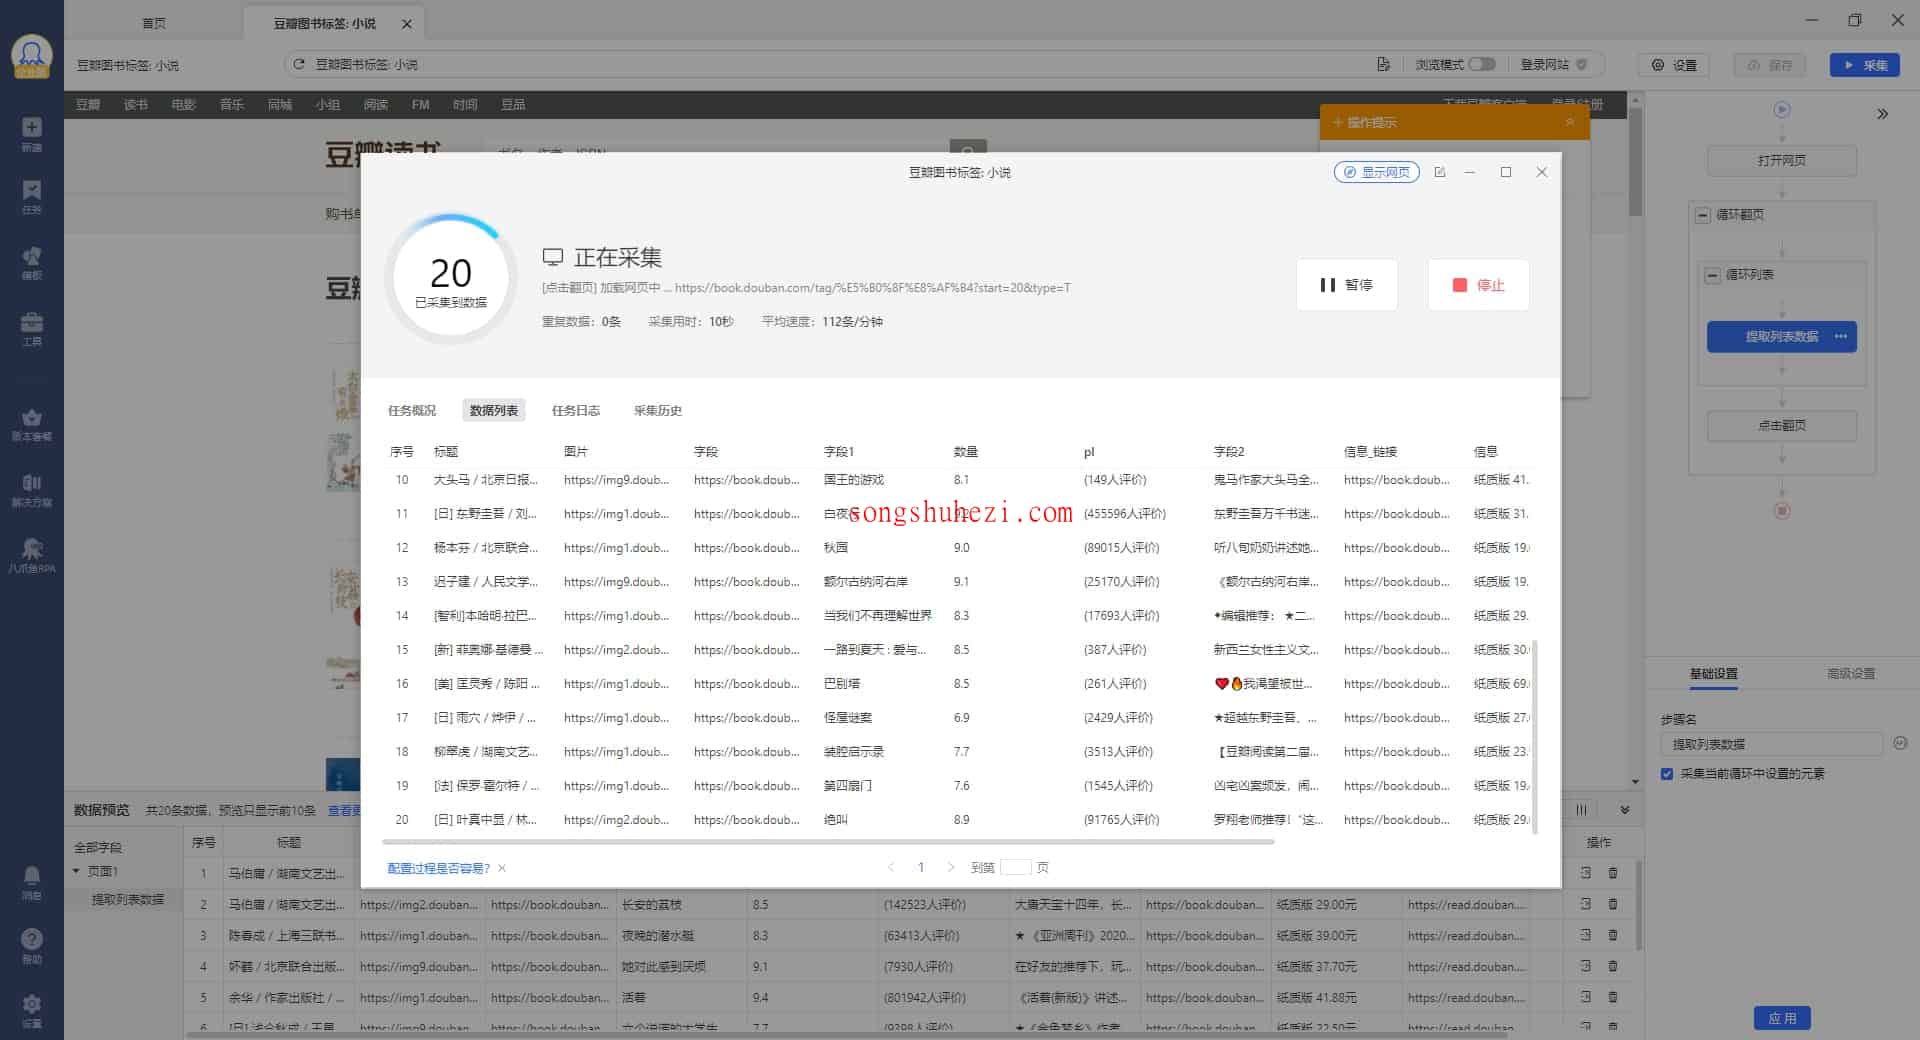Click the export icon for preview row 2
This screenshot has height=1040, width=1920.
point(1586,904)
